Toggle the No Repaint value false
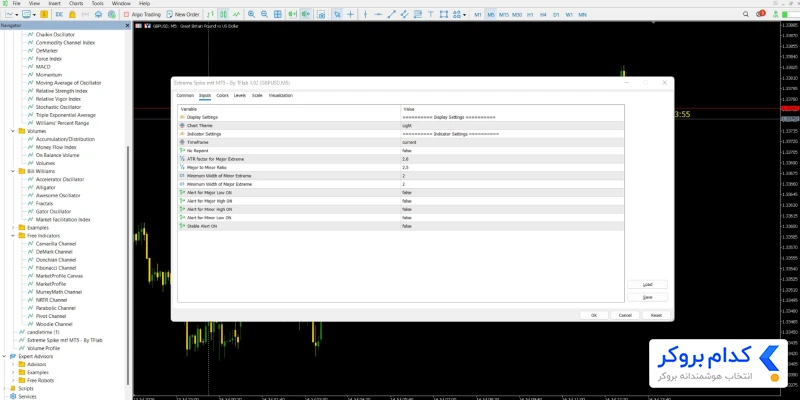The height and width of the screenshot is (400, 800). 512,151
